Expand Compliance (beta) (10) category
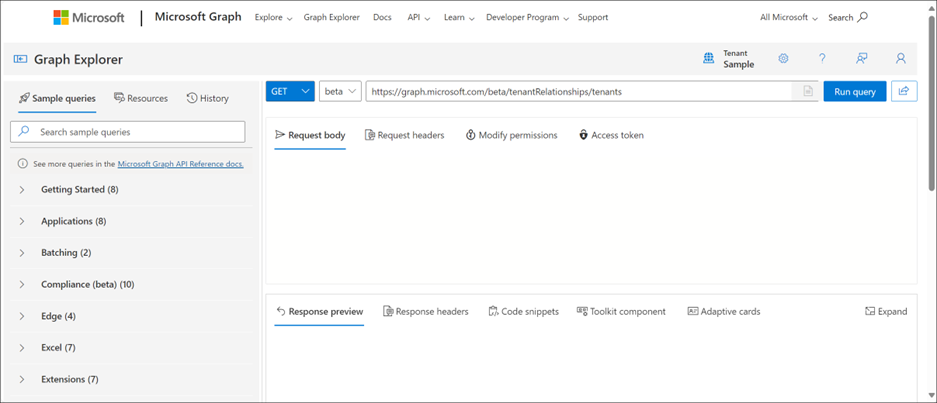 tap(131, 285)
